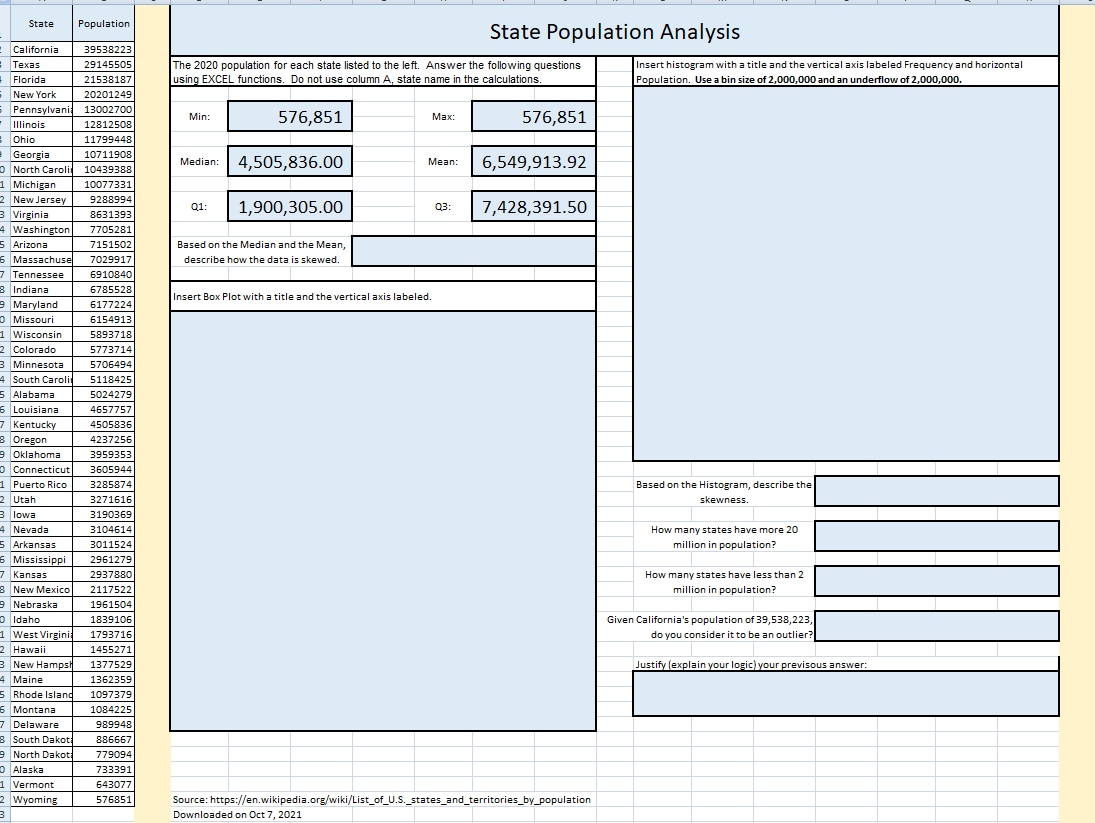1095x823 pixels.
Task: Click the Wikipedia source URL text
Action: point(400,800)
